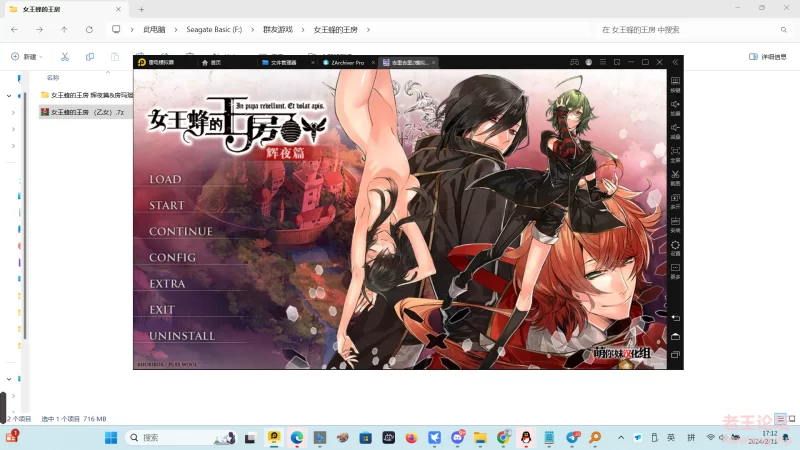The width and height of the screenshot is (800, 450).
Task: Show hidden system tray icons chevron
Action: pos(621,438)
